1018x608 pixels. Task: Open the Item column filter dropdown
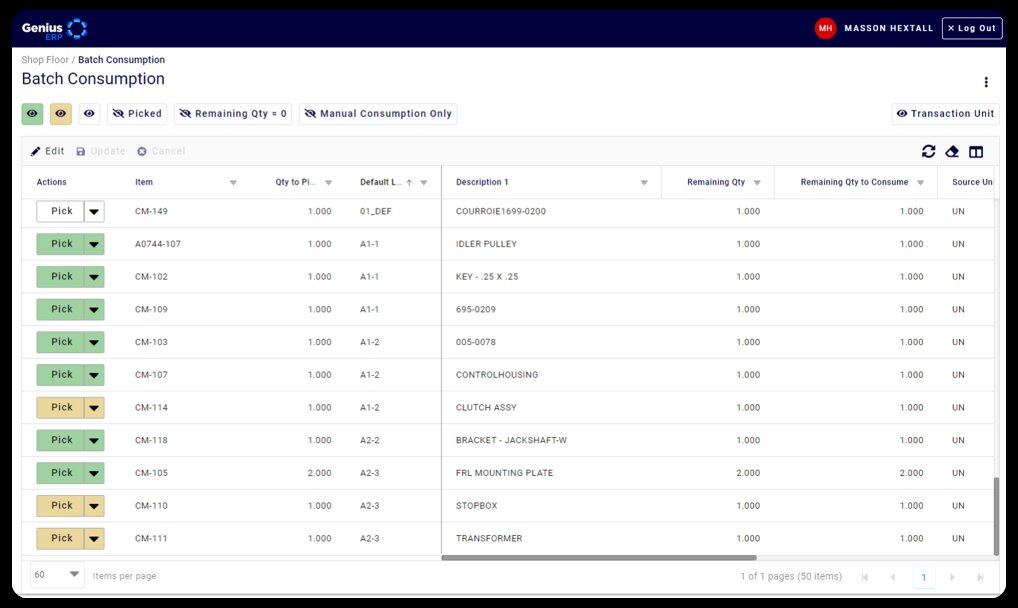(233, 183)
